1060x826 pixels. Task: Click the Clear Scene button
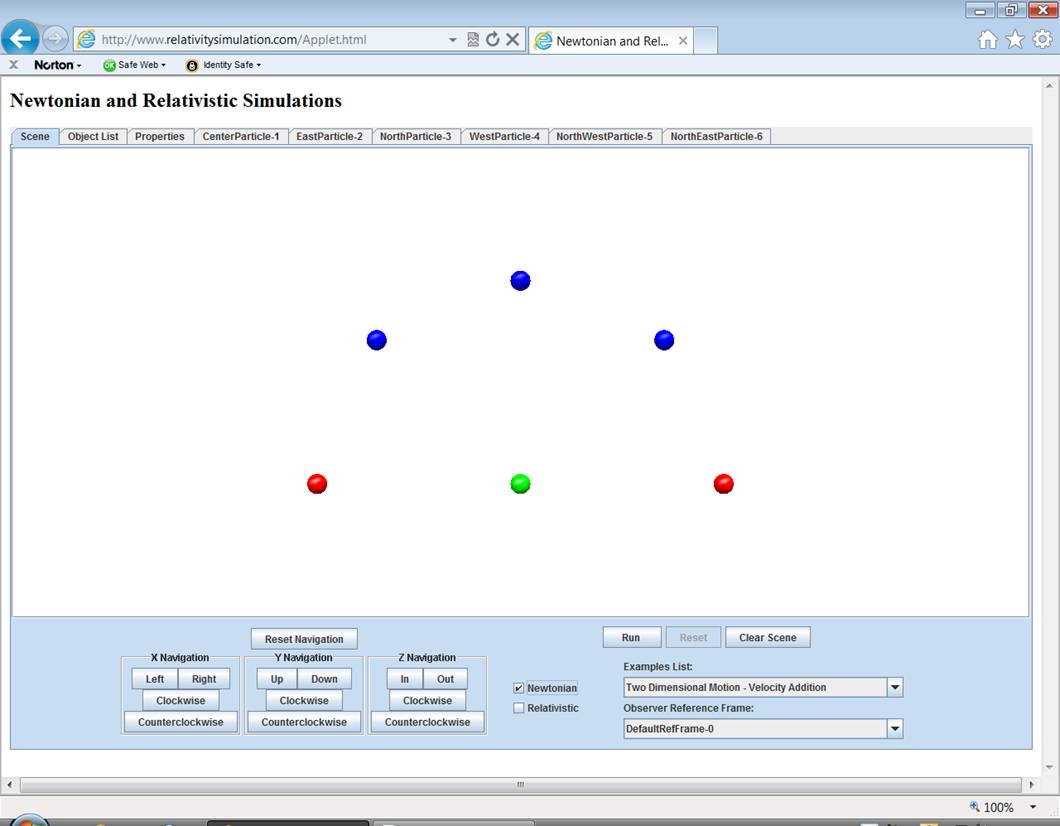click(767, 638)
